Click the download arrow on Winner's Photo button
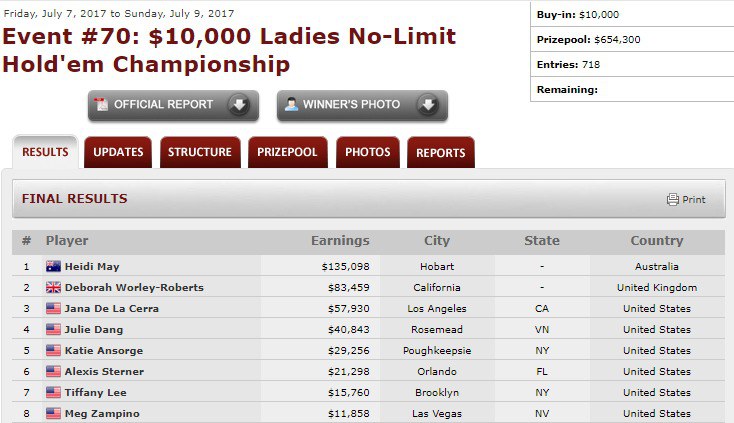This screenshot has height=423, width=734. 428,104
